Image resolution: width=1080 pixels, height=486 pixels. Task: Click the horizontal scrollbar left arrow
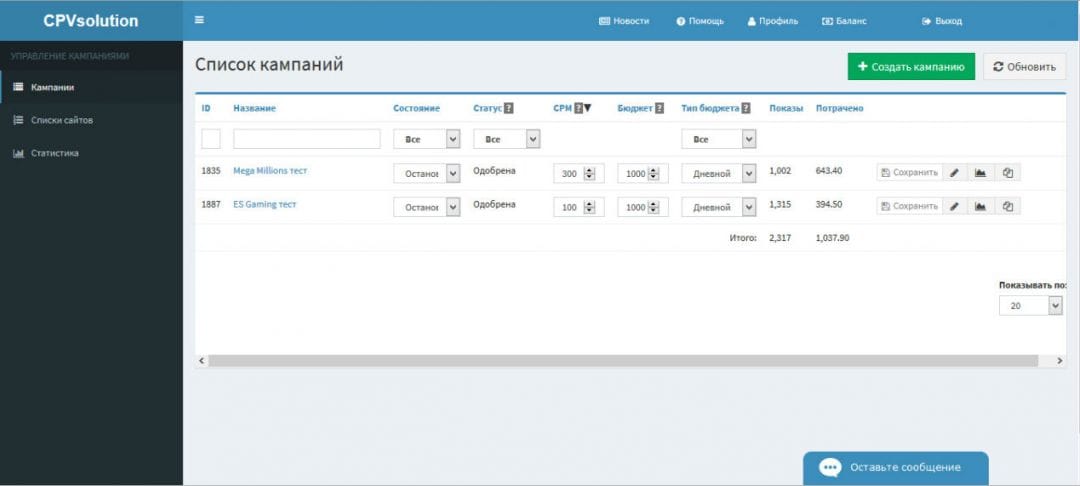(x=202, y=361)
